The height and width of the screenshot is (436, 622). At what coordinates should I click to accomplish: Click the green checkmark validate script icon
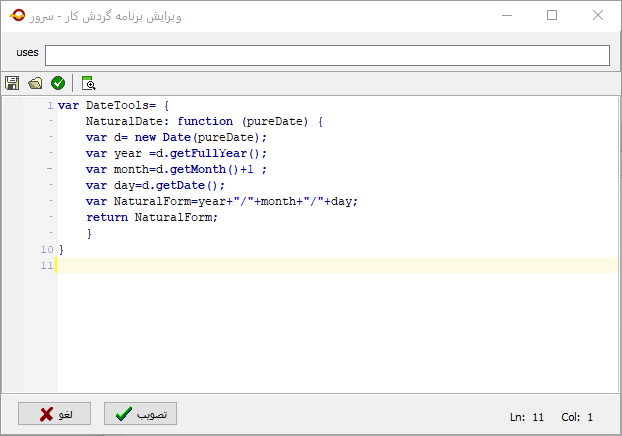tap(58, 83)
